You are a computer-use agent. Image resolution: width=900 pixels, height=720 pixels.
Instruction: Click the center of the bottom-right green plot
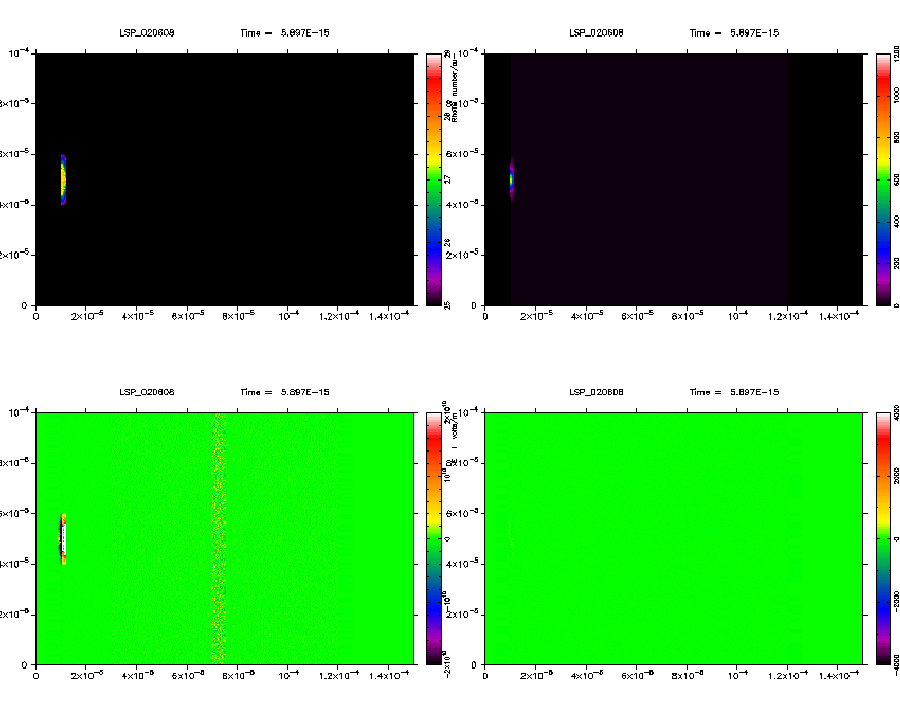click(x=673, y=538)
